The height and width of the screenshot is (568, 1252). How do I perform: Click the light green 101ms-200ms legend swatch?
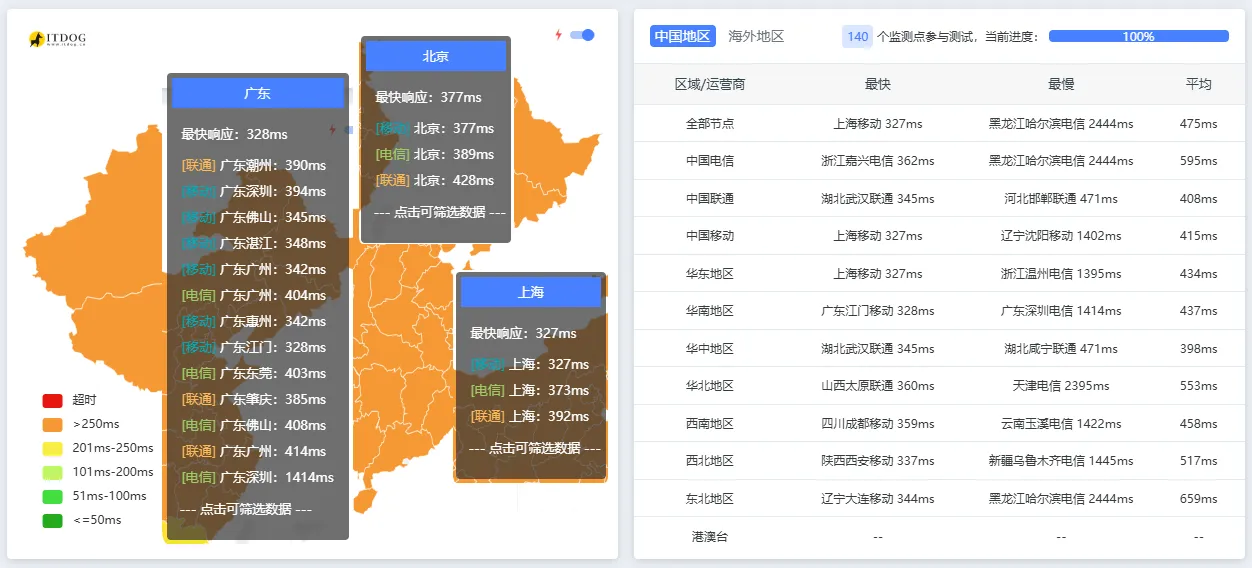coord(52,472)
